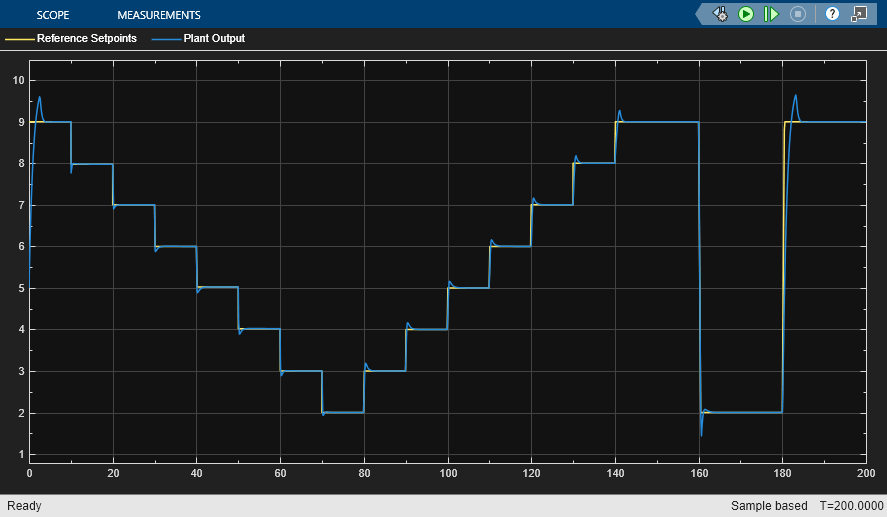This screenshot has height=517, width=887.
Task: Toggle Reference Setpoints signal in legend
Action: 86,39
